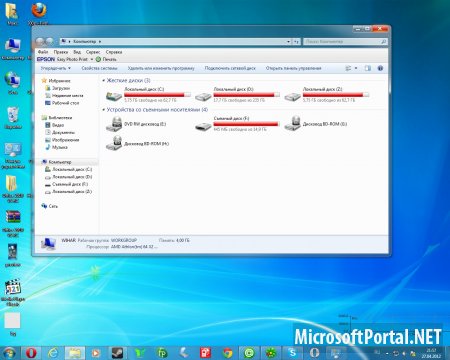Open the Файл menu
The width and height of the screenshot is (450, 360).
pos(43,52)
